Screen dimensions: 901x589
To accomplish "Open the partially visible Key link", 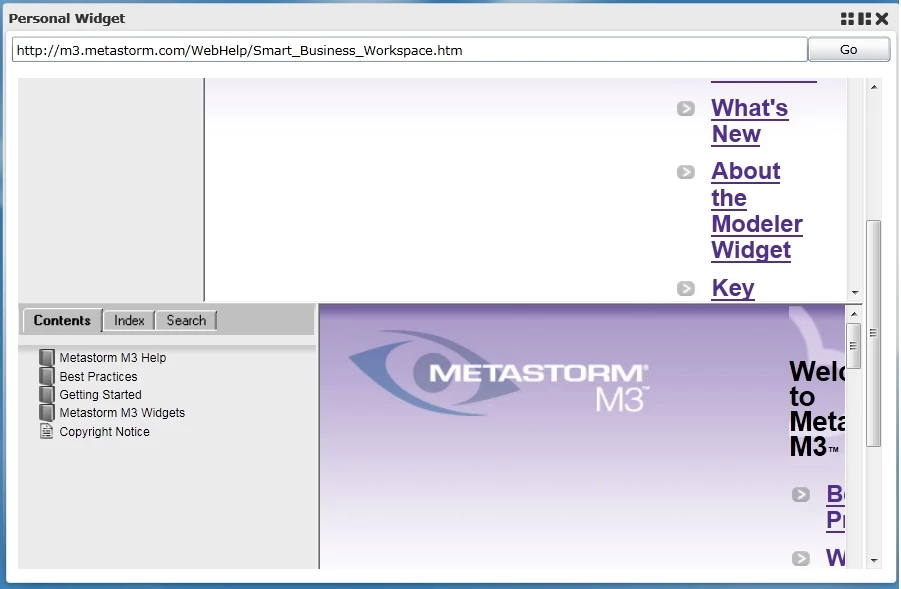I will click(x=733, y=288).
